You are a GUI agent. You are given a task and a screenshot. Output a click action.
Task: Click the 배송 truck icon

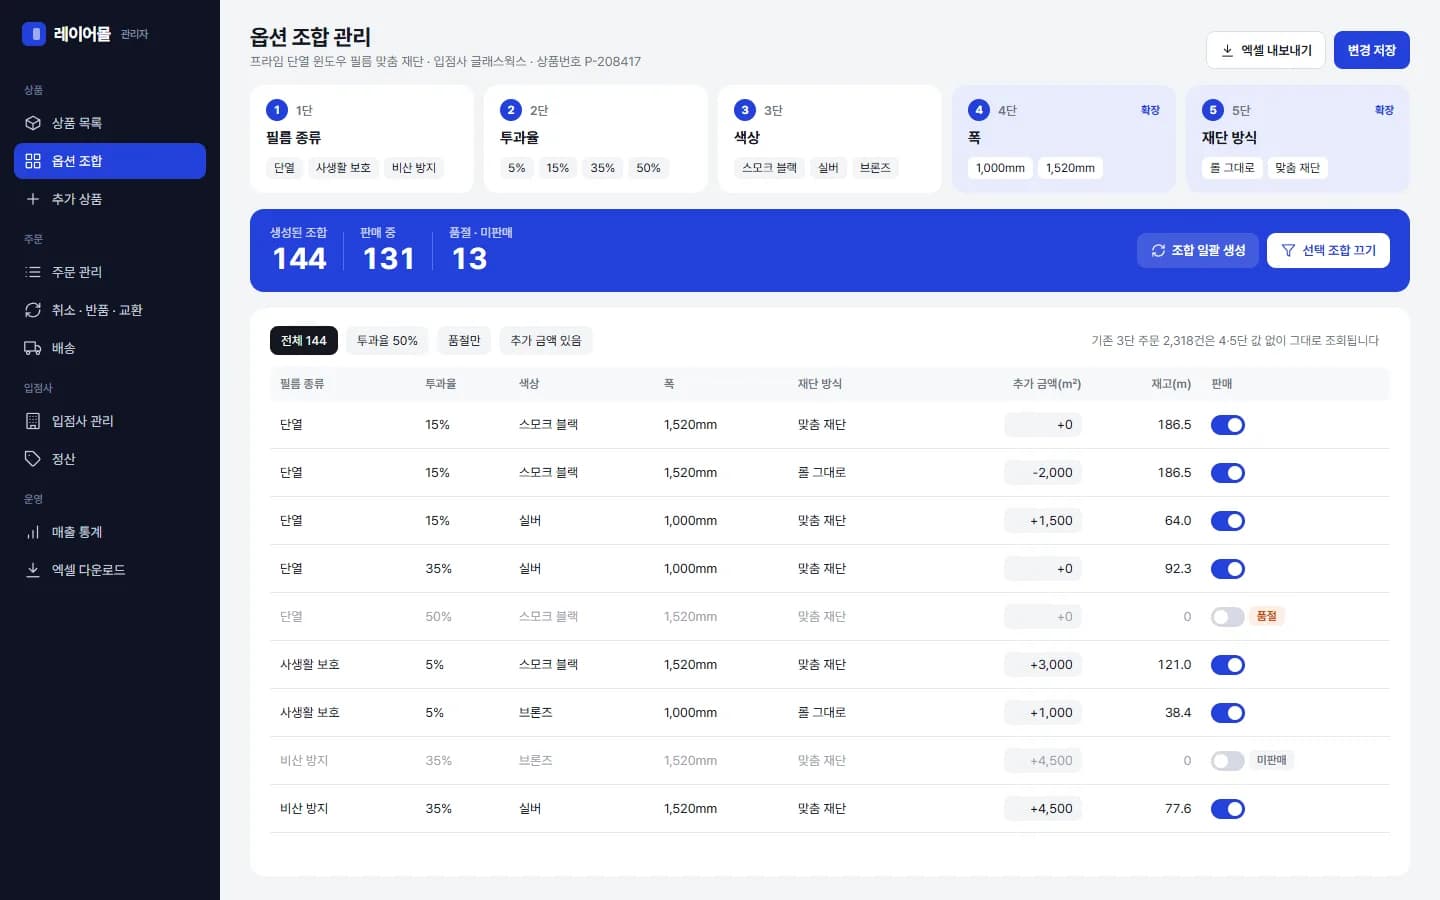click(33, 348)
